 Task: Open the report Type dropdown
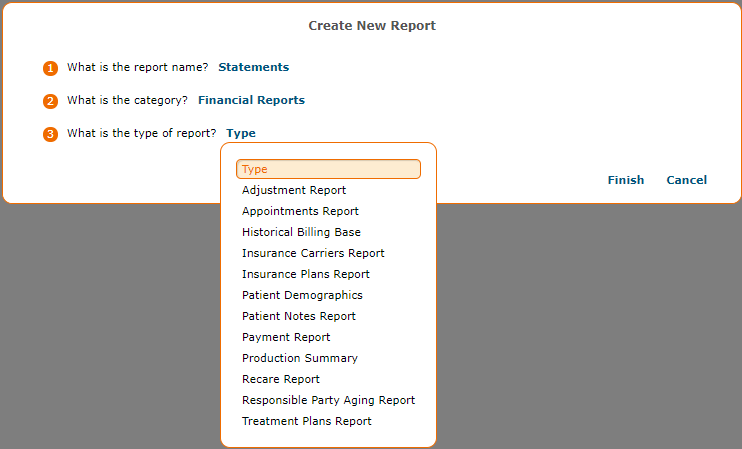(241, 133)
